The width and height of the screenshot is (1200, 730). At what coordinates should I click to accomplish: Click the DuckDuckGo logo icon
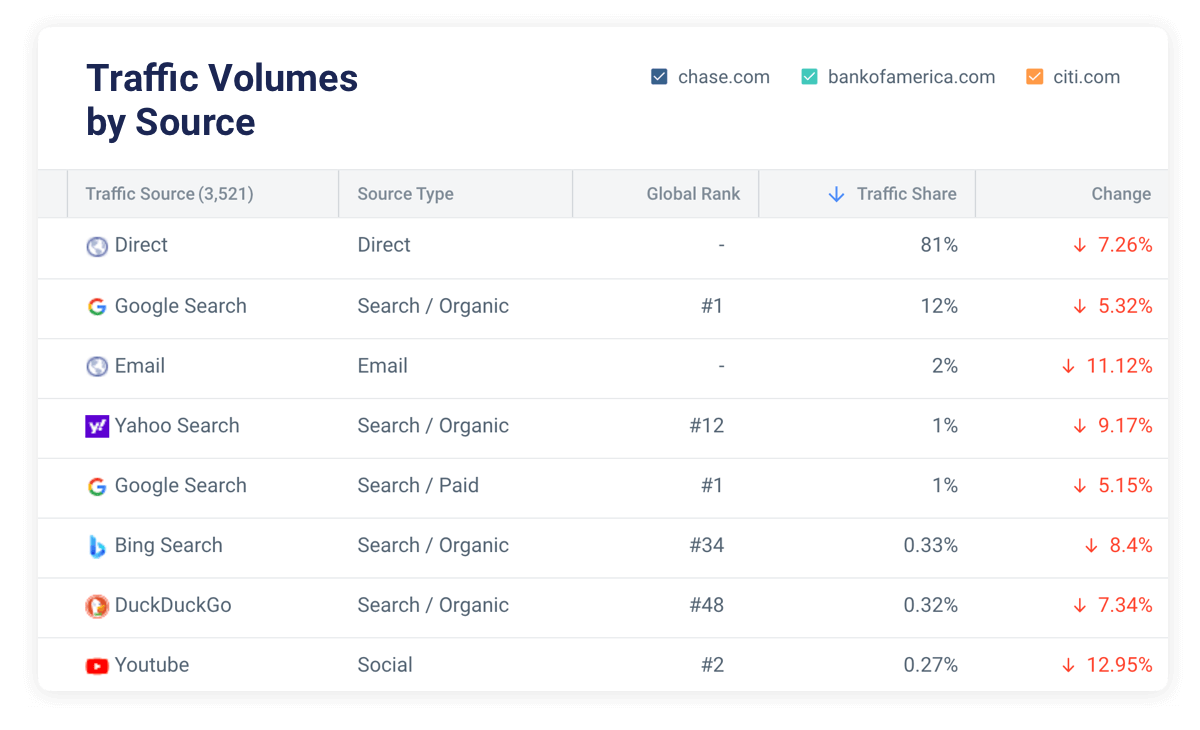click(x=97, y=606)
